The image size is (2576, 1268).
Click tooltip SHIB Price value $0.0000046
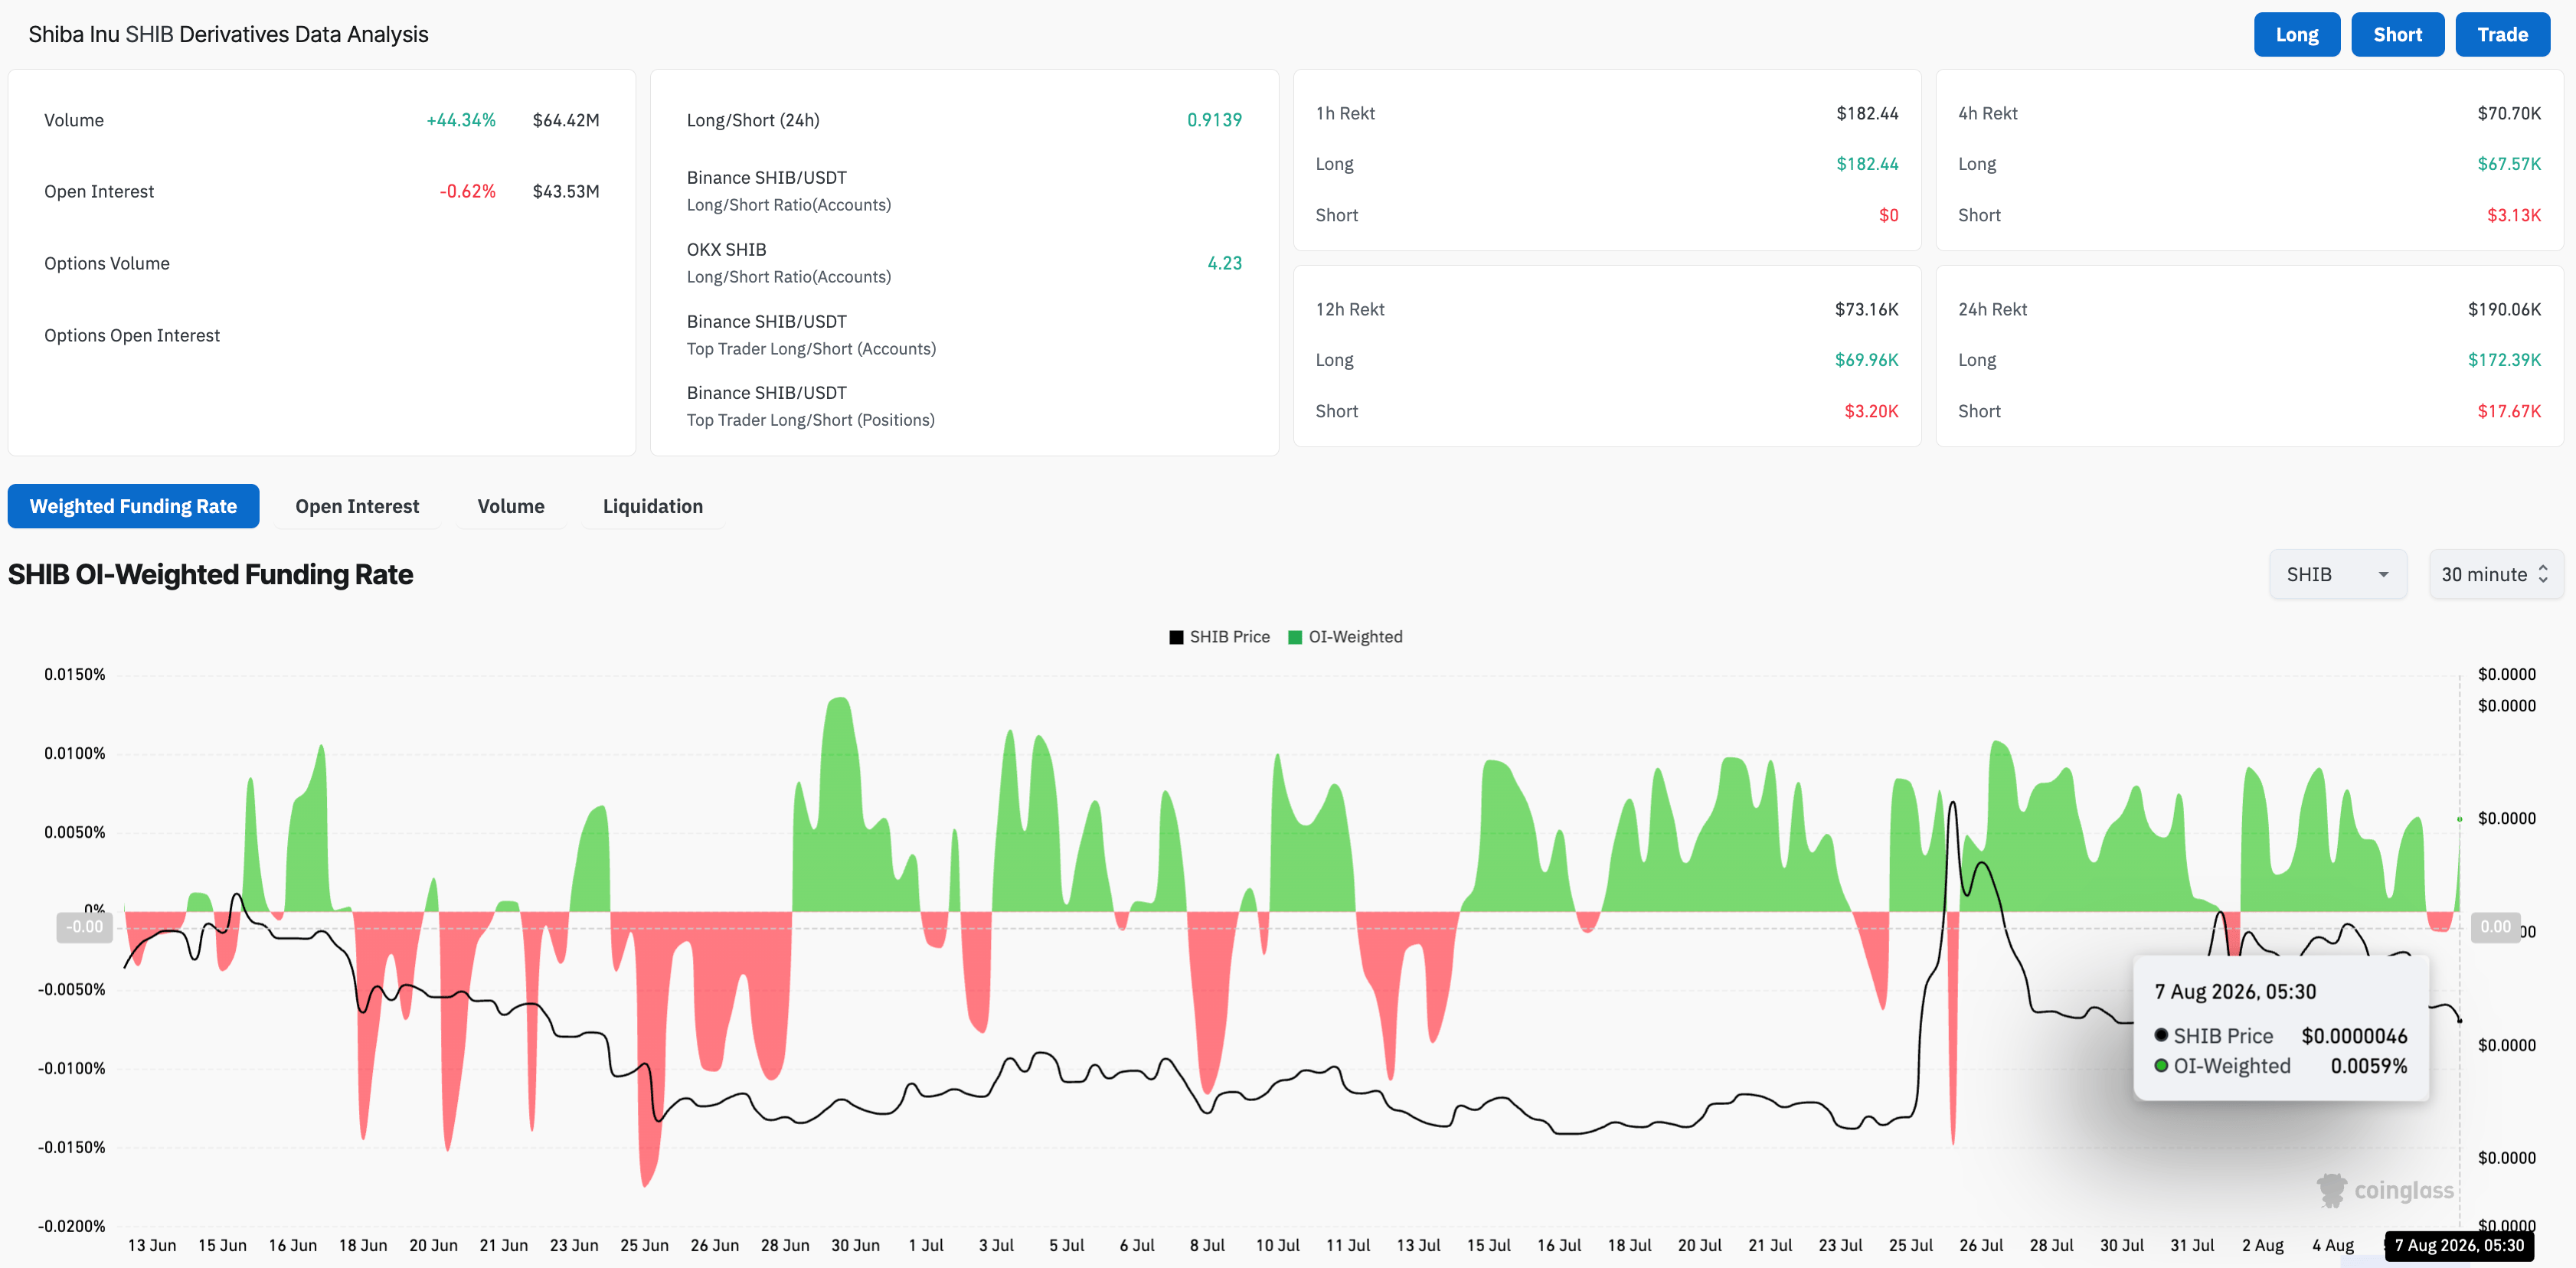pos(2354,1036)
